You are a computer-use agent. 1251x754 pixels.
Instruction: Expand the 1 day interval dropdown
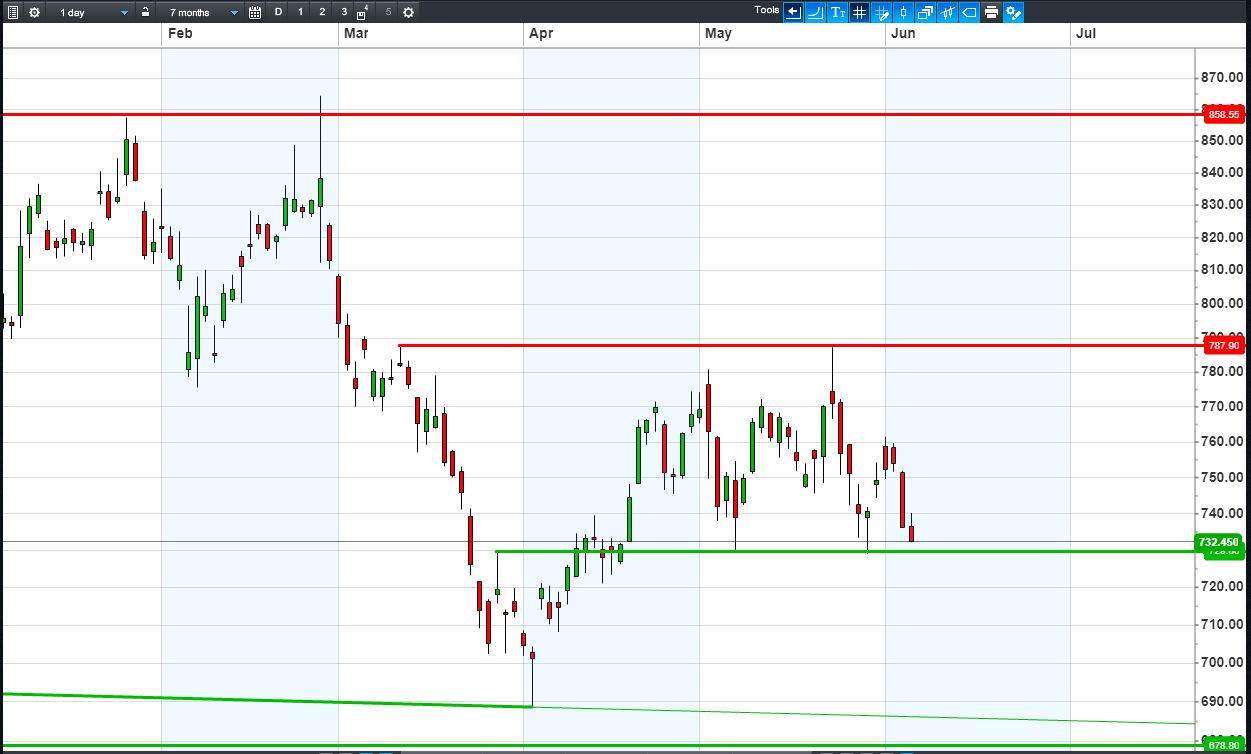(95, 12)
